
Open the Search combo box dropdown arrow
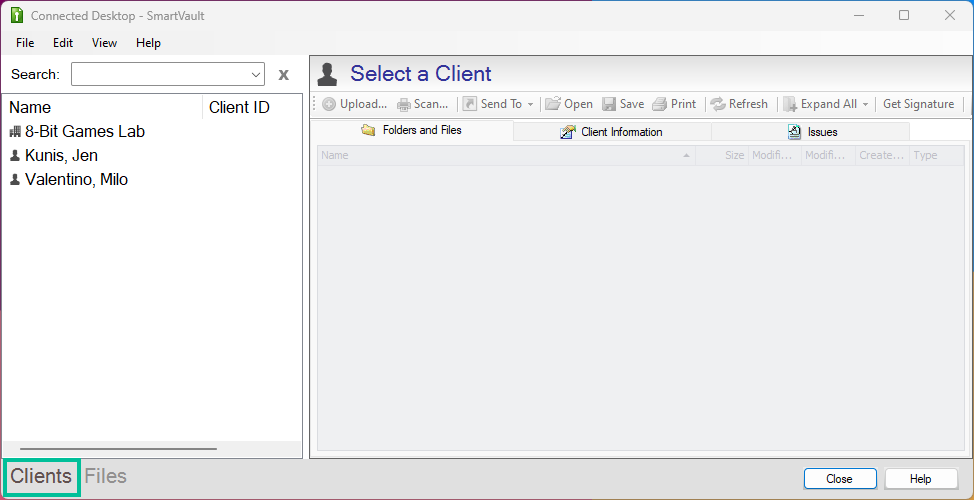pos(256,75)
